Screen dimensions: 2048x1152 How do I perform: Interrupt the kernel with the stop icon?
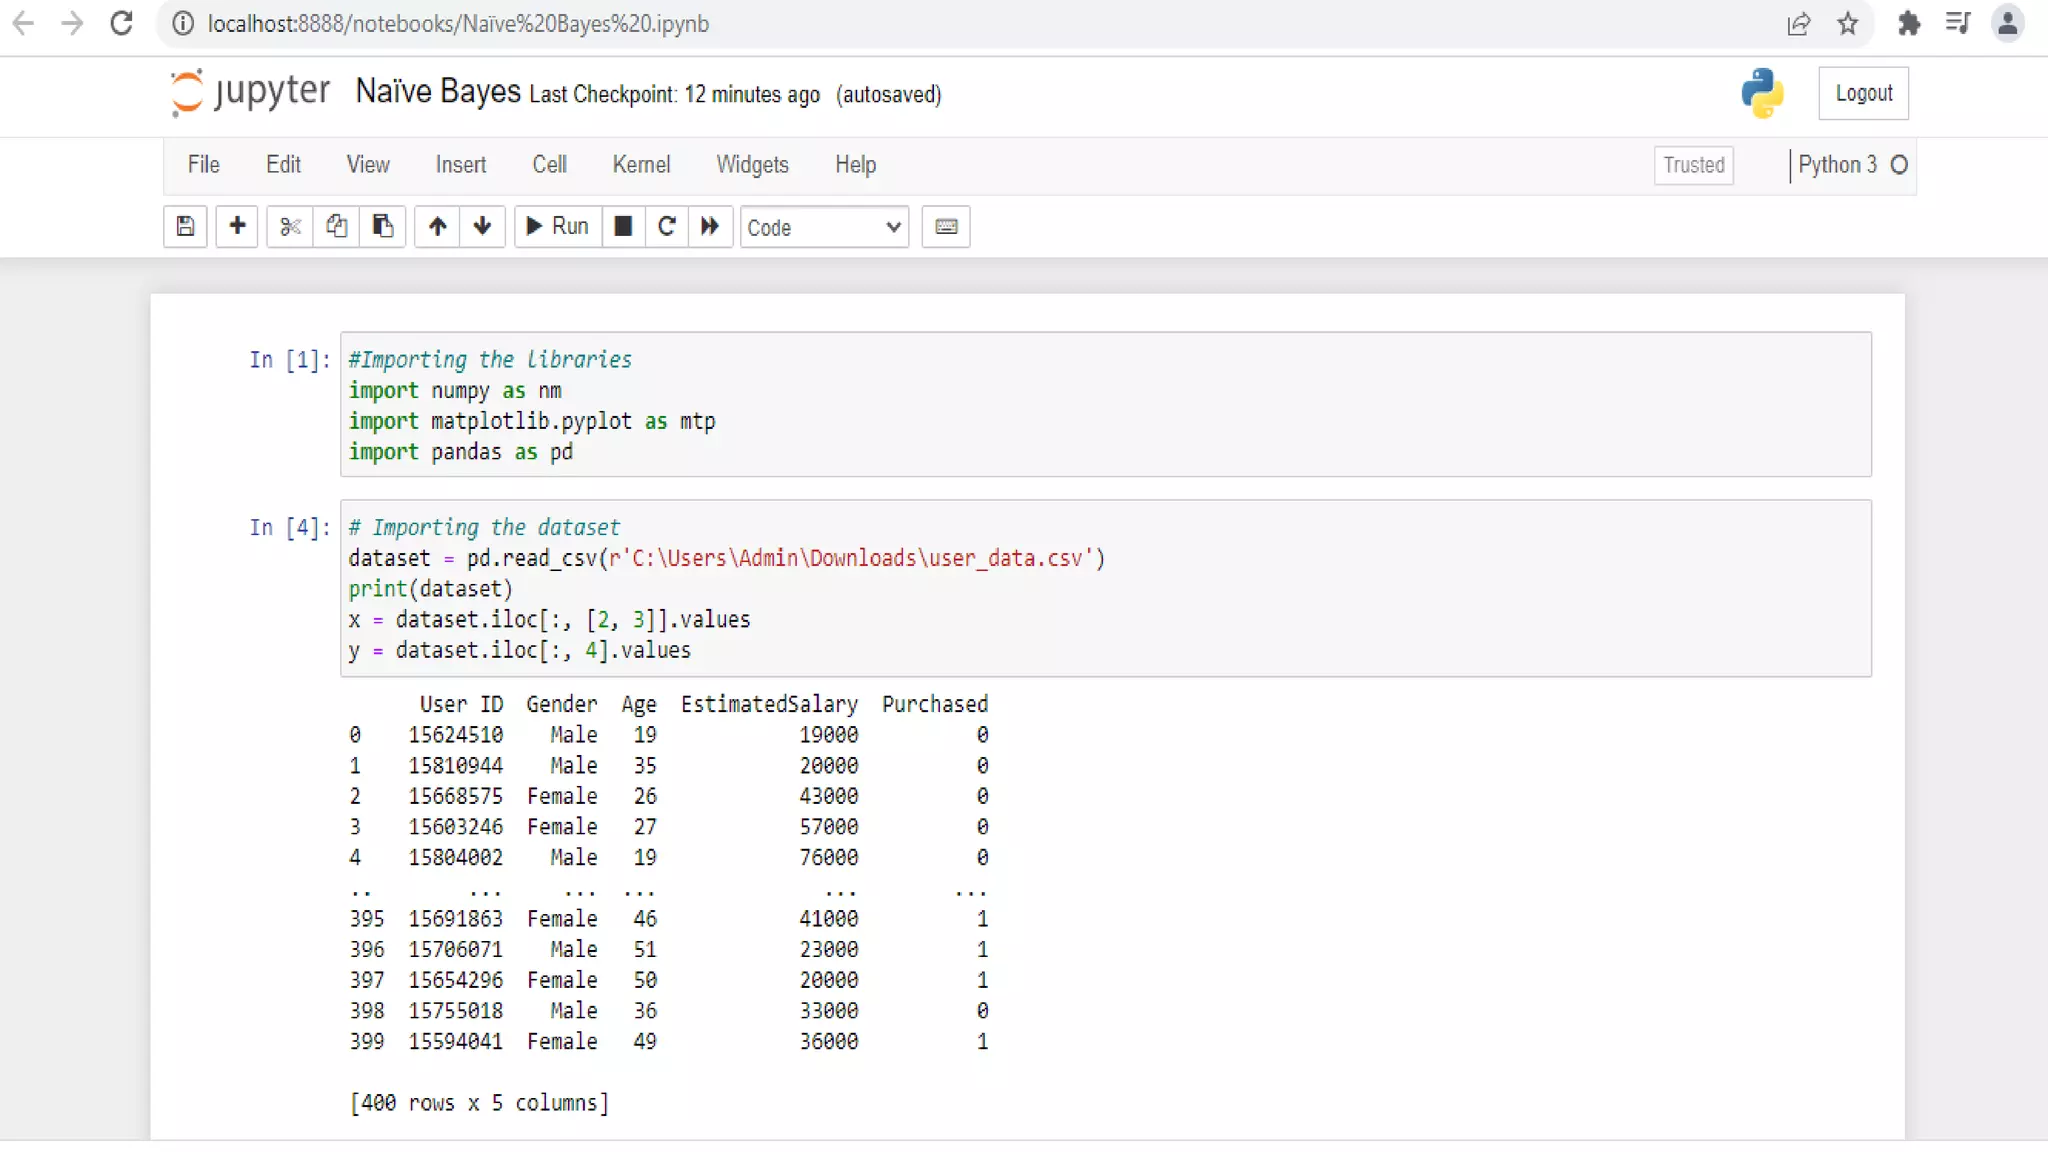tap(623, 226)
